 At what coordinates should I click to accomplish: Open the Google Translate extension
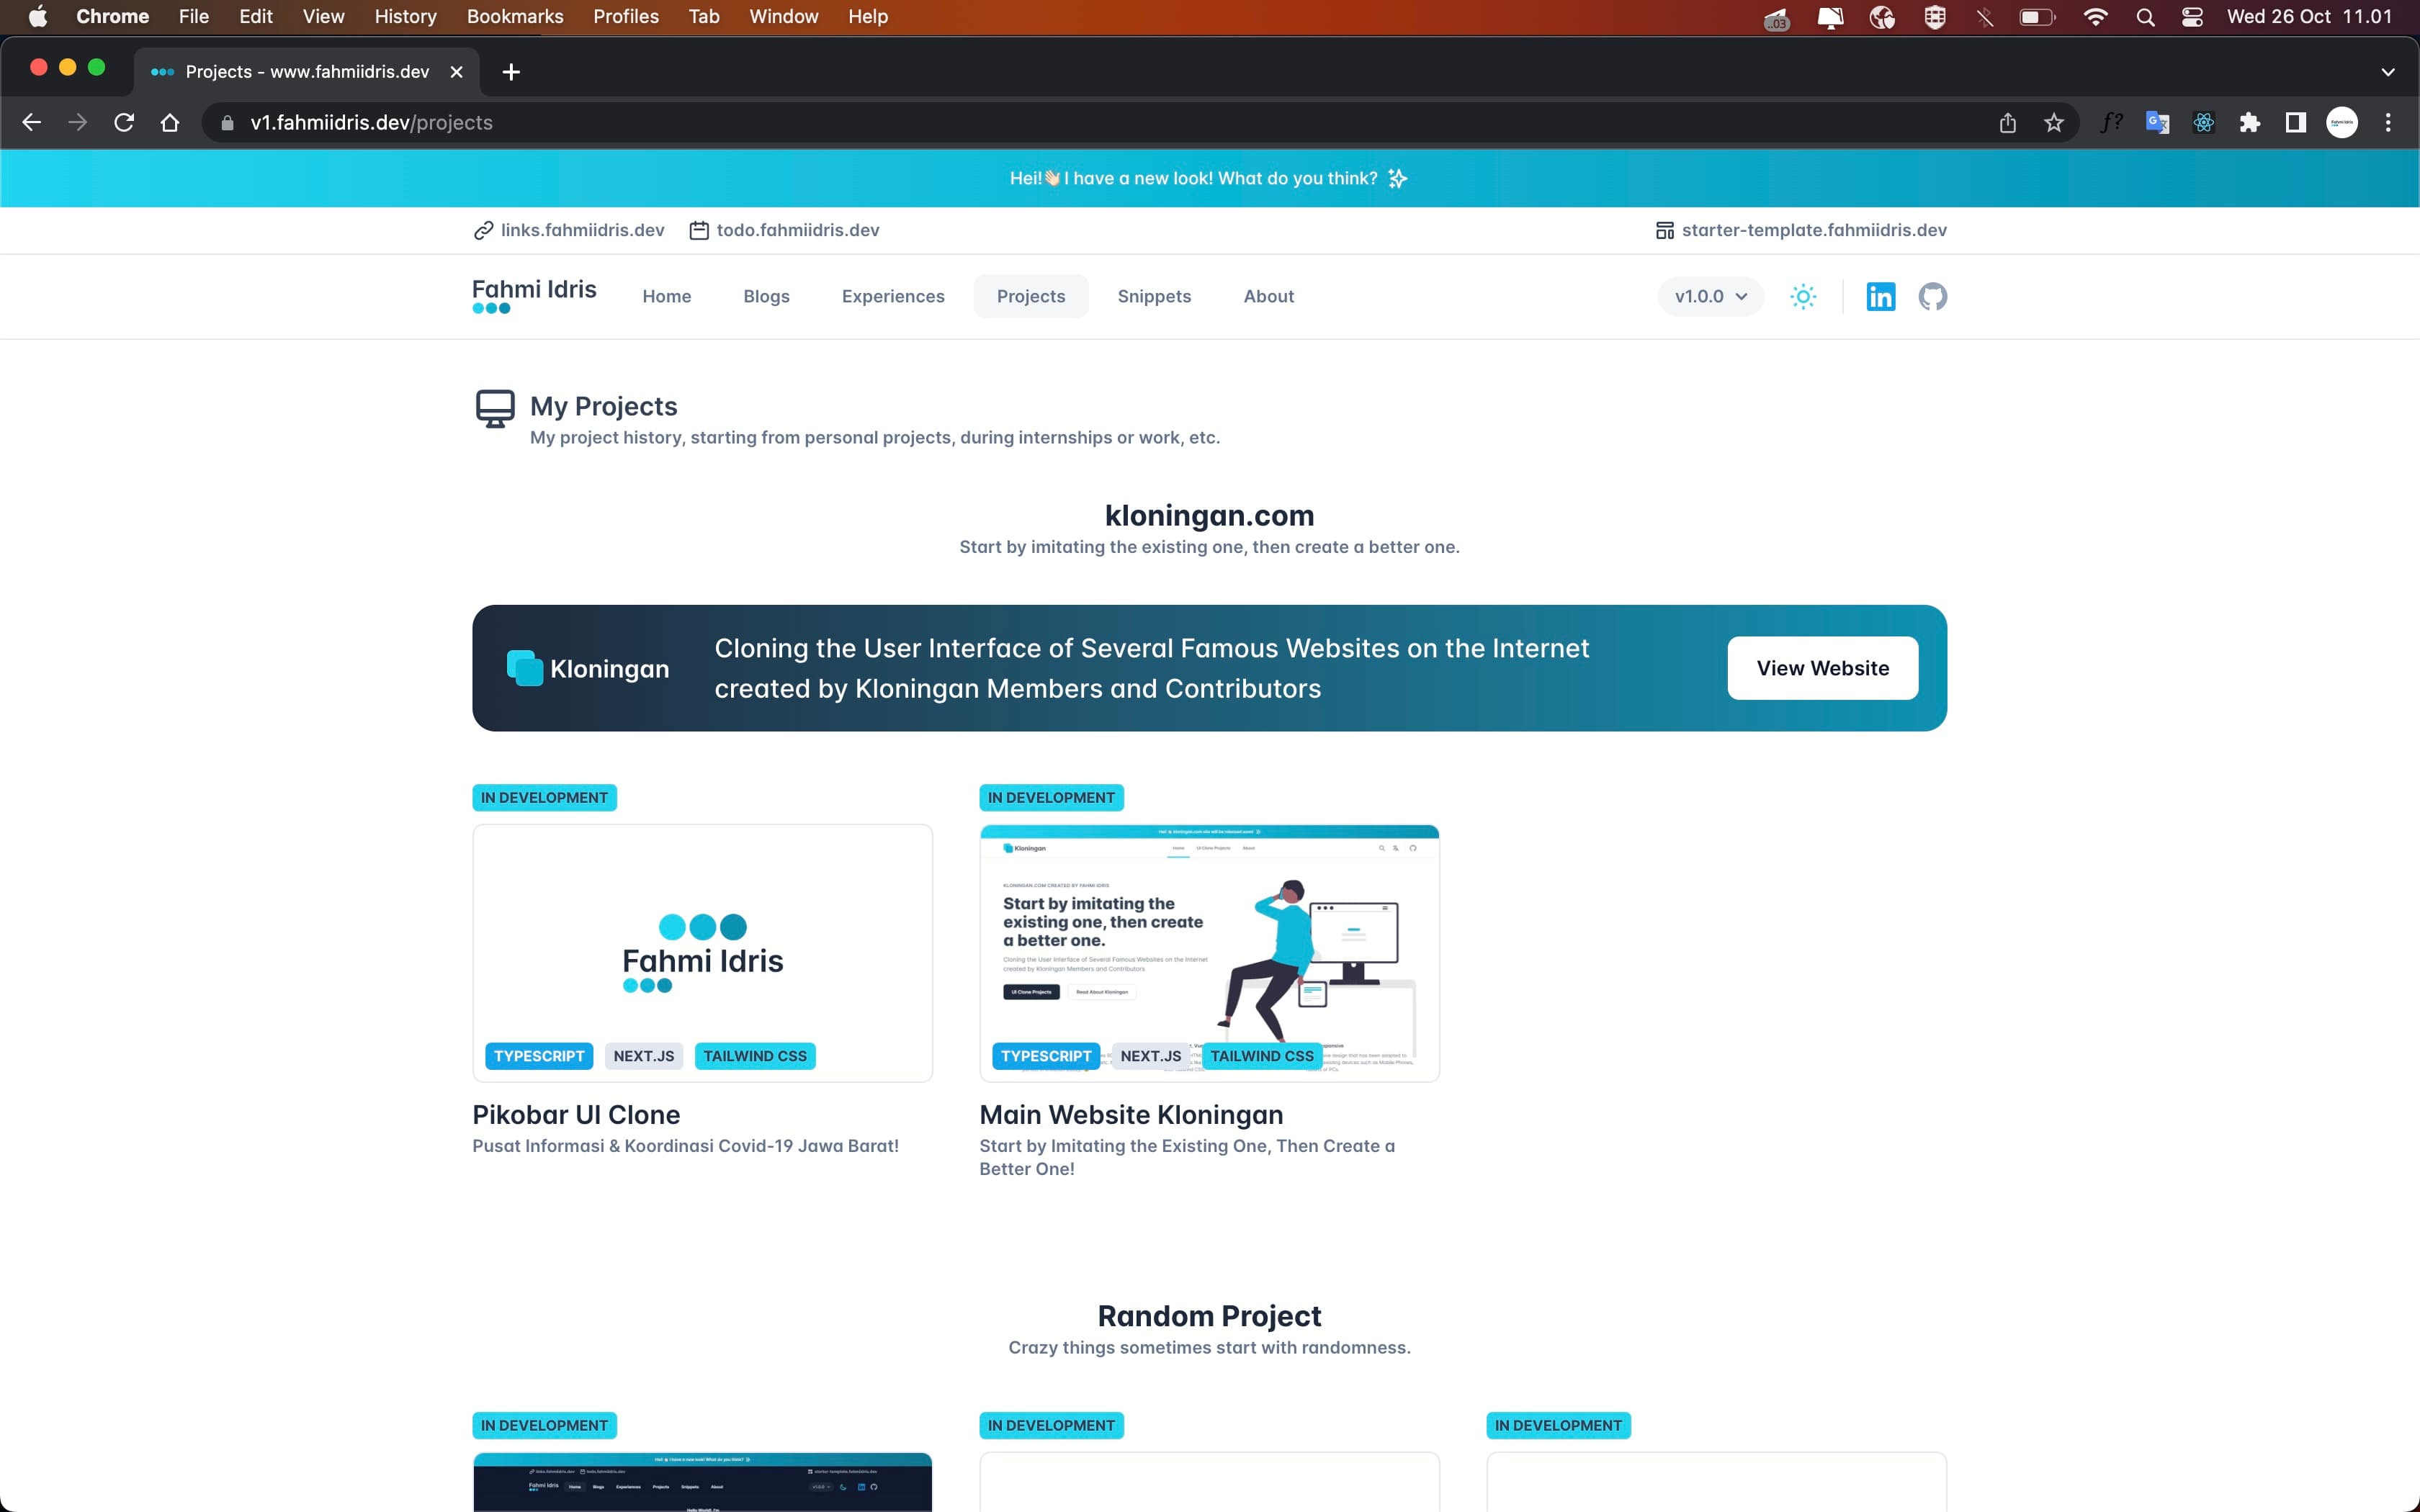click(2157, 123)
